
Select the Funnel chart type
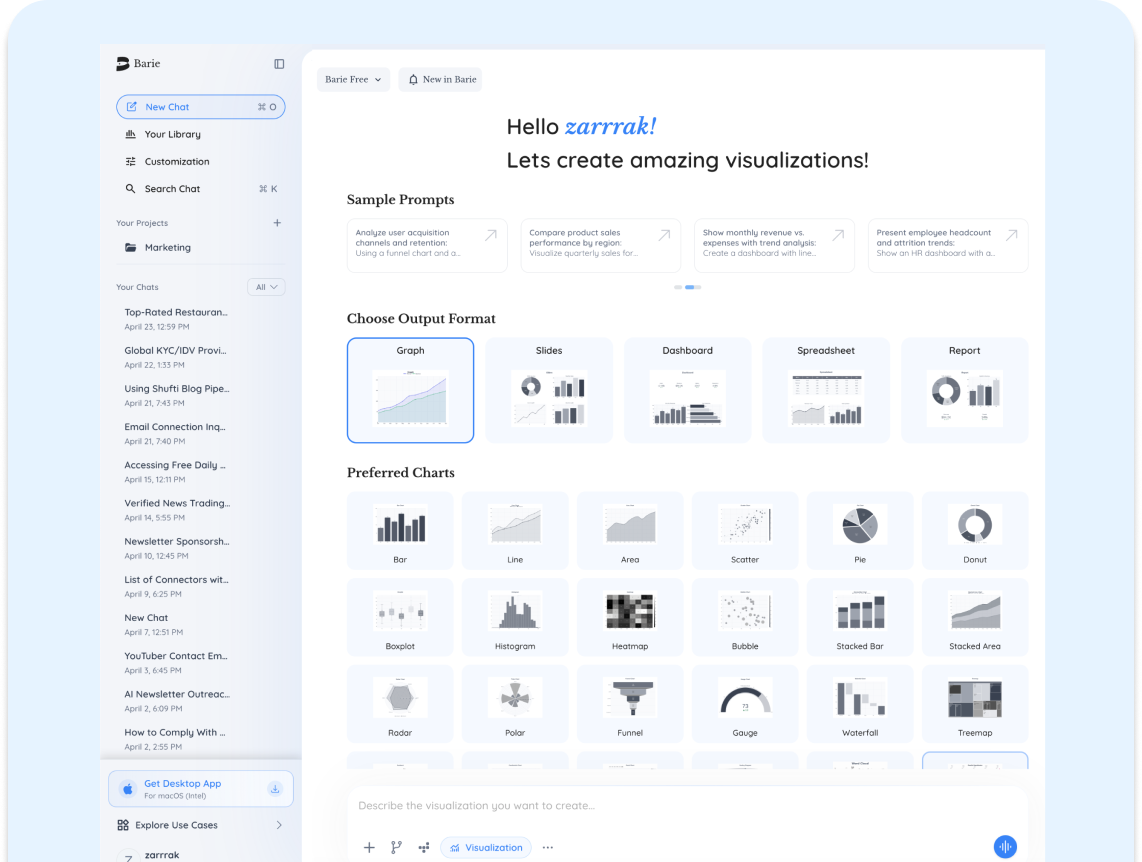(x=630, y=703)
